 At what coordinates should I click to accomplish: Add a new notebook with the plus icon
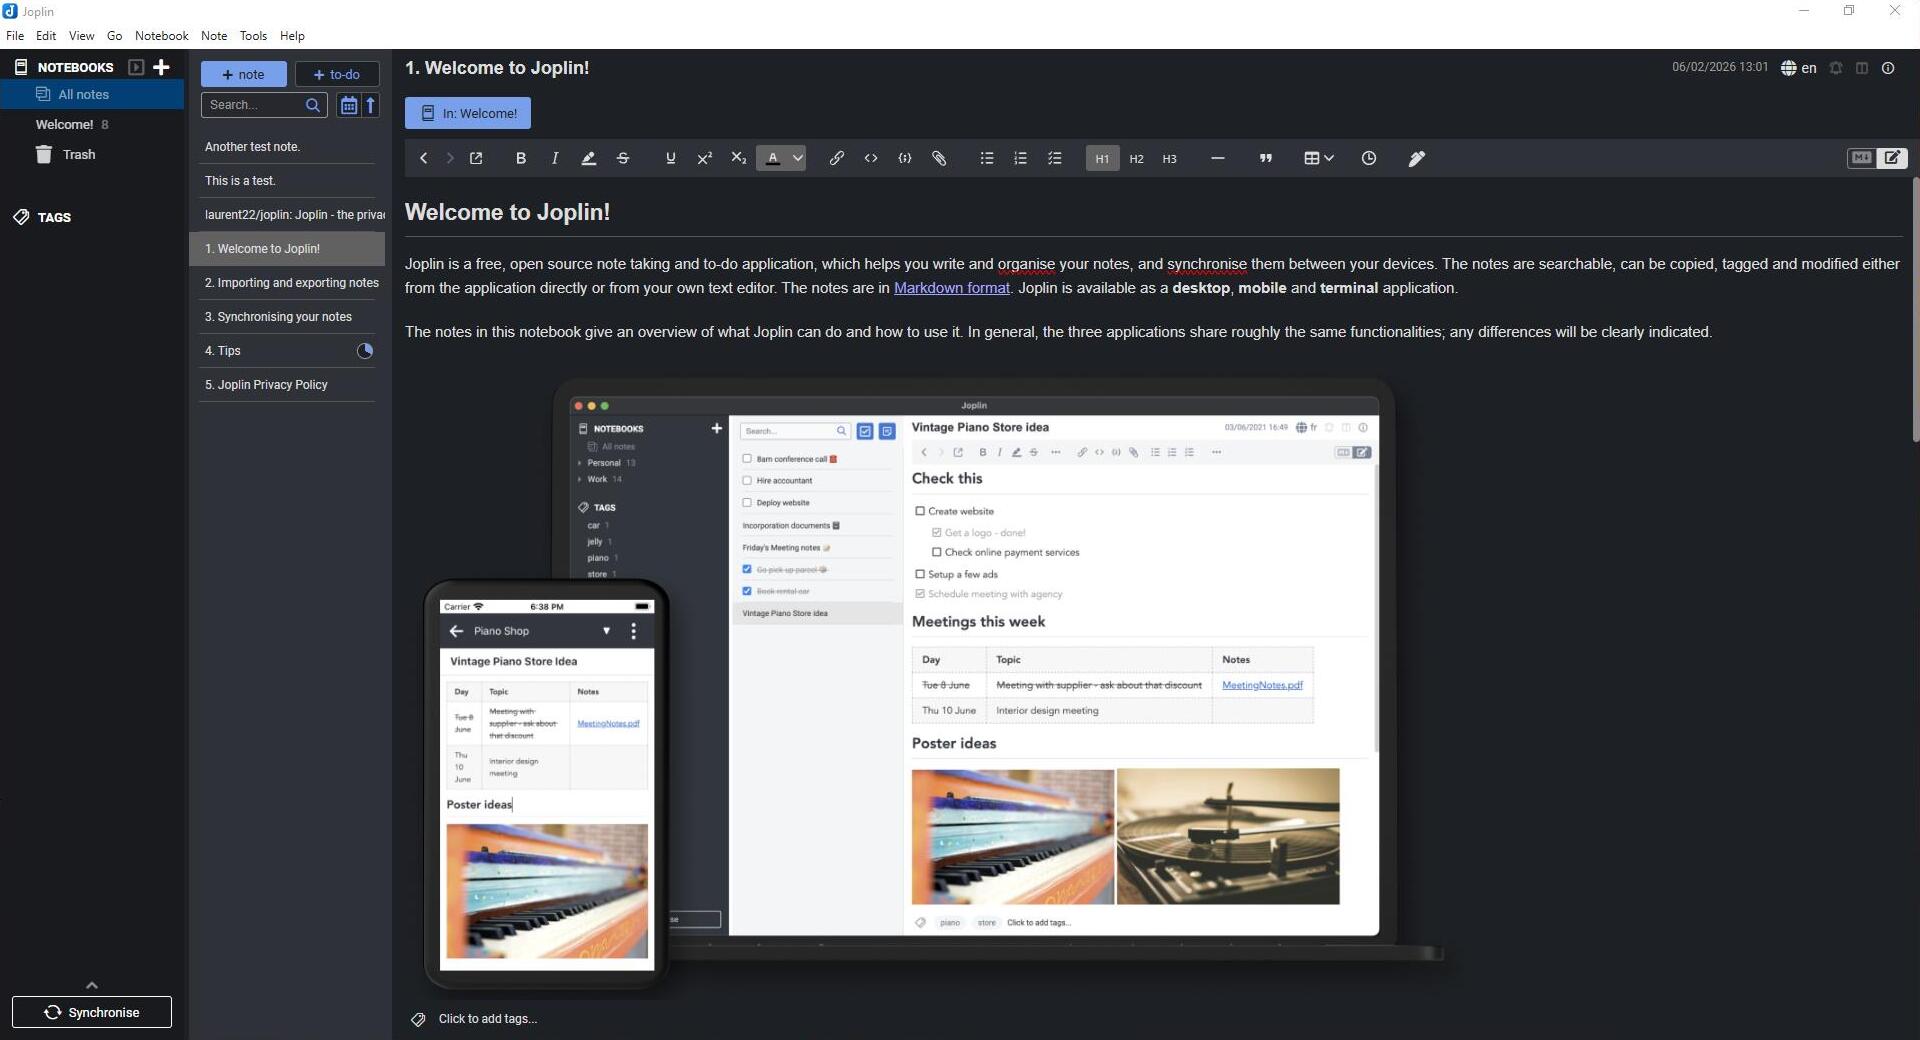click(161, 67)
